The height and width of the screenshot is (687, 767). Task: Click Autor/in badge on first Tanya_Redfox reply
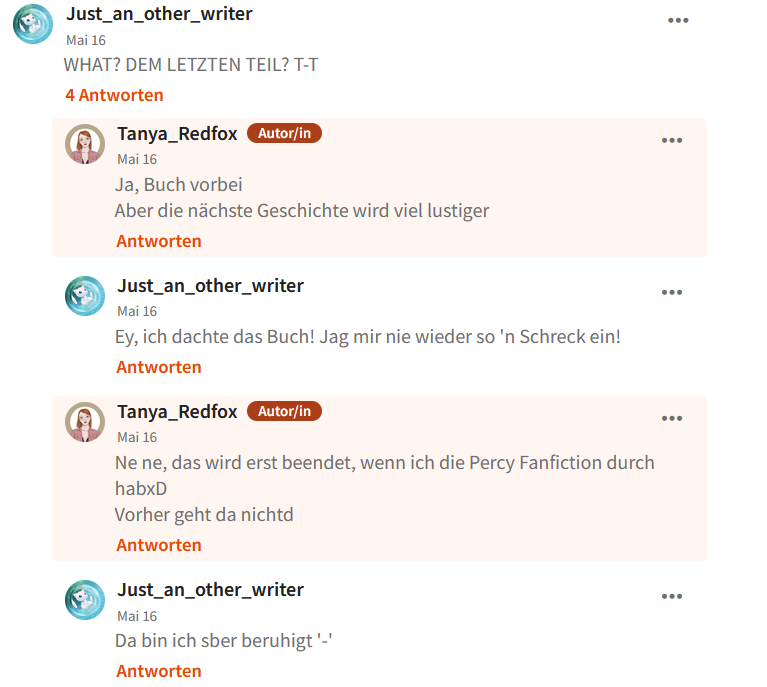tap(284, 133)
